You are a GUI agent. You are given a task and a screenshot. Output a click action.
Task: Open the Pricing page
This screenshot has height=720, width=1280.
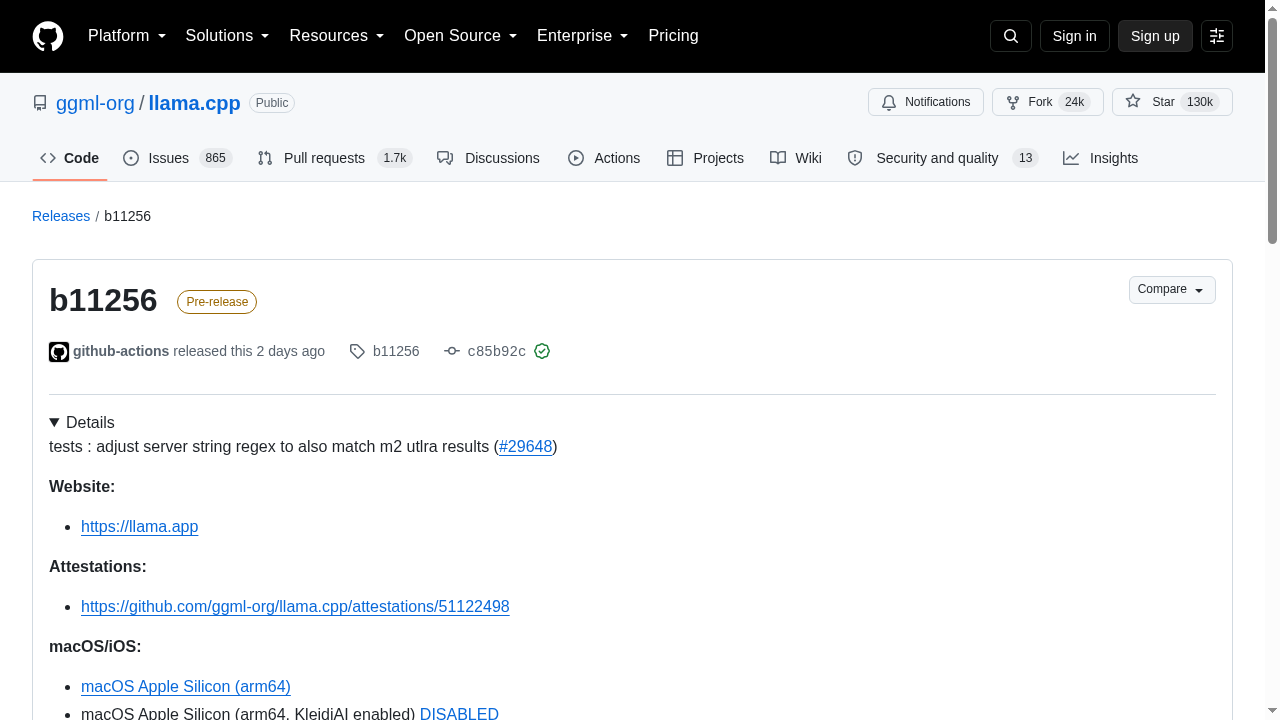[673, 36]
